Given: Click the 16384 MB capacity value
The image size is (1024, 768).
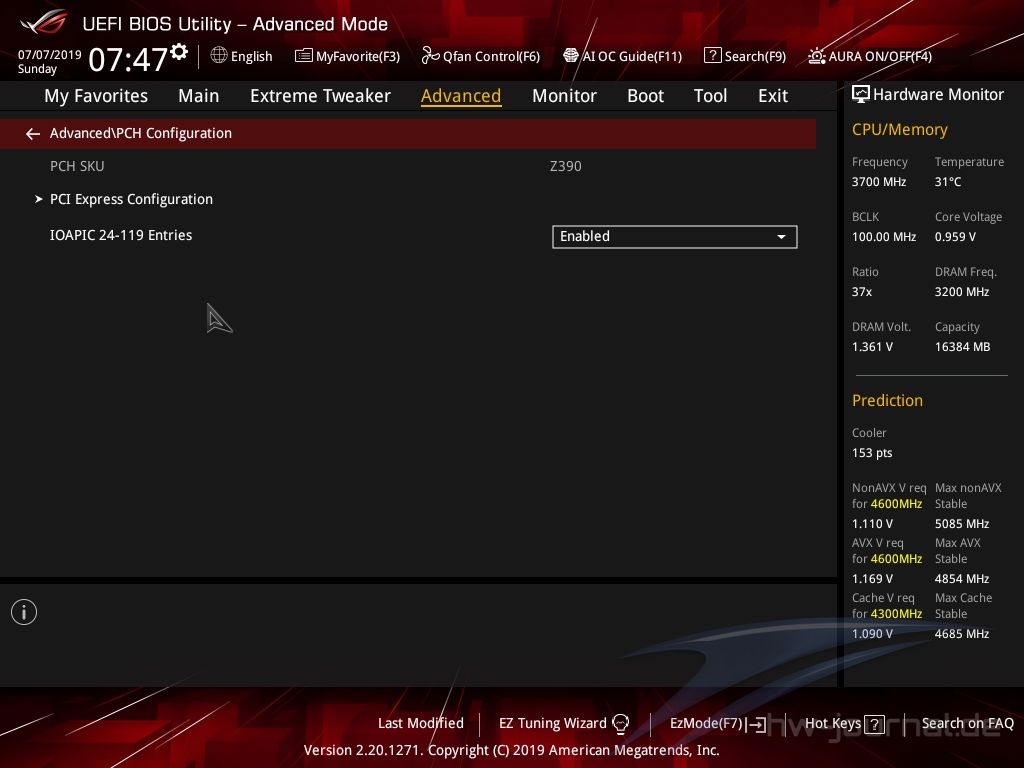Looking at the screenshot, I should [x=962, y=346].
